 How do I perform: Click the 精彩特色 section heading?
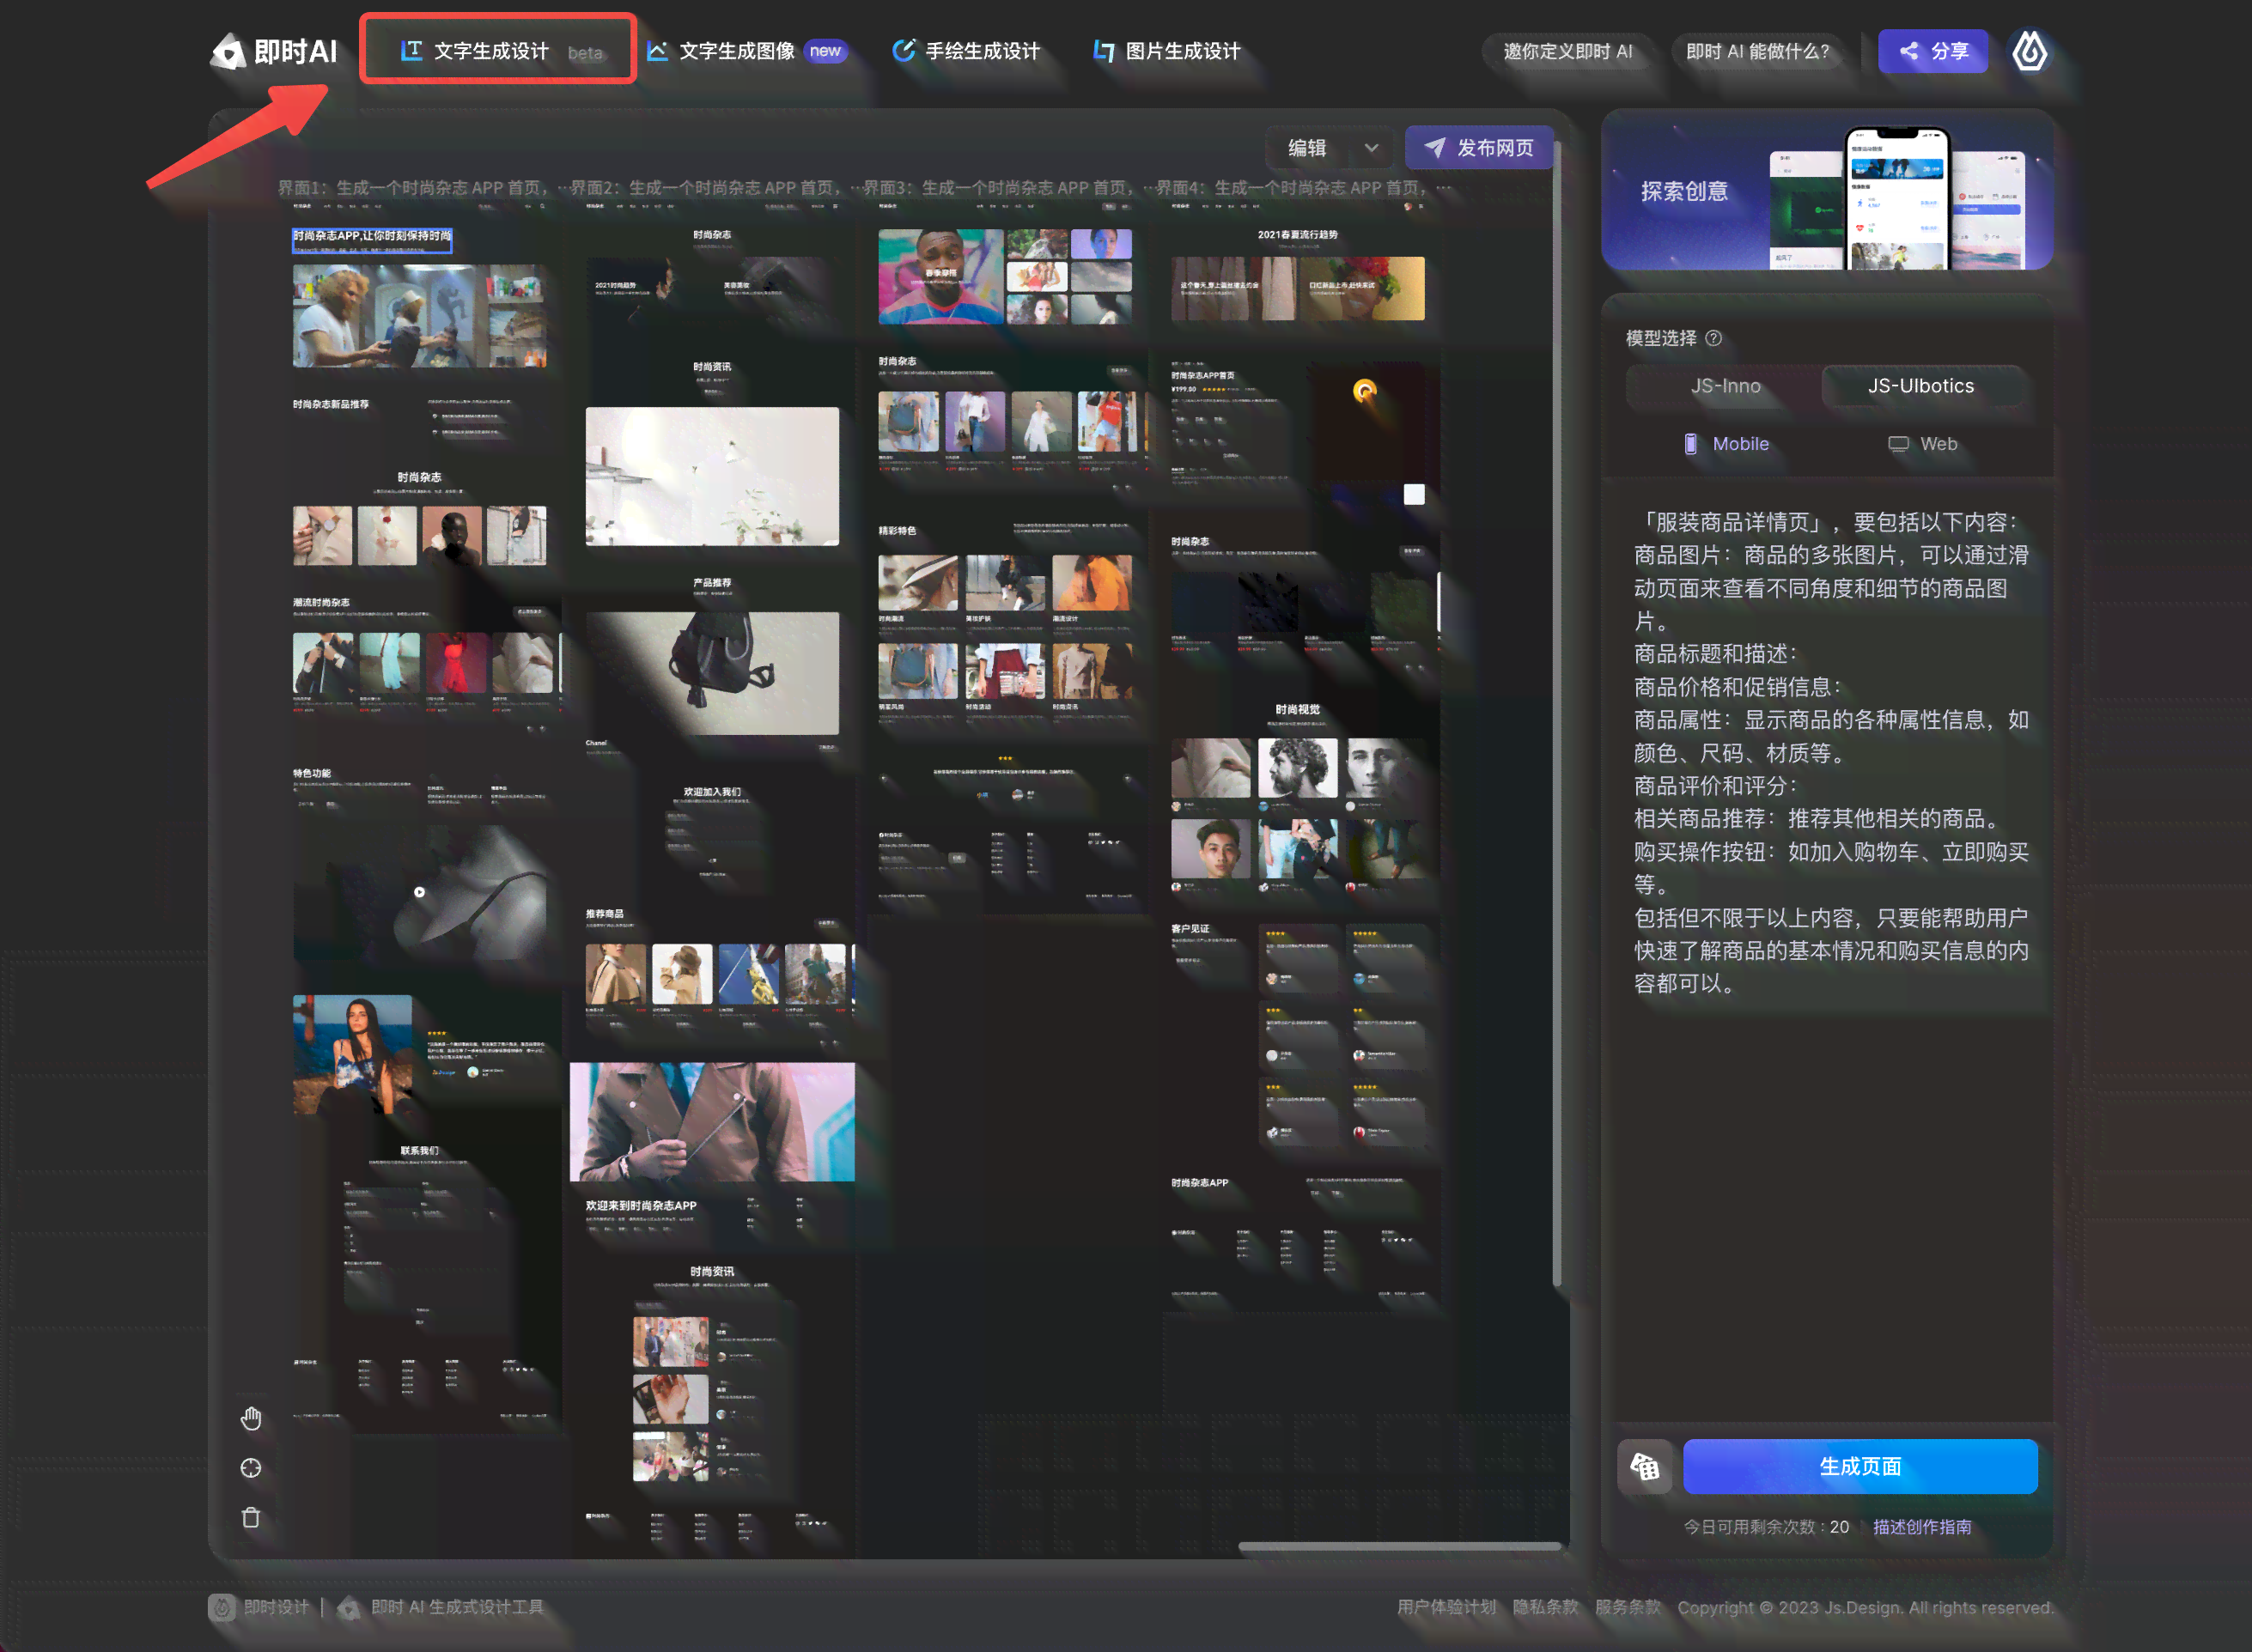[x=897, y=531]
